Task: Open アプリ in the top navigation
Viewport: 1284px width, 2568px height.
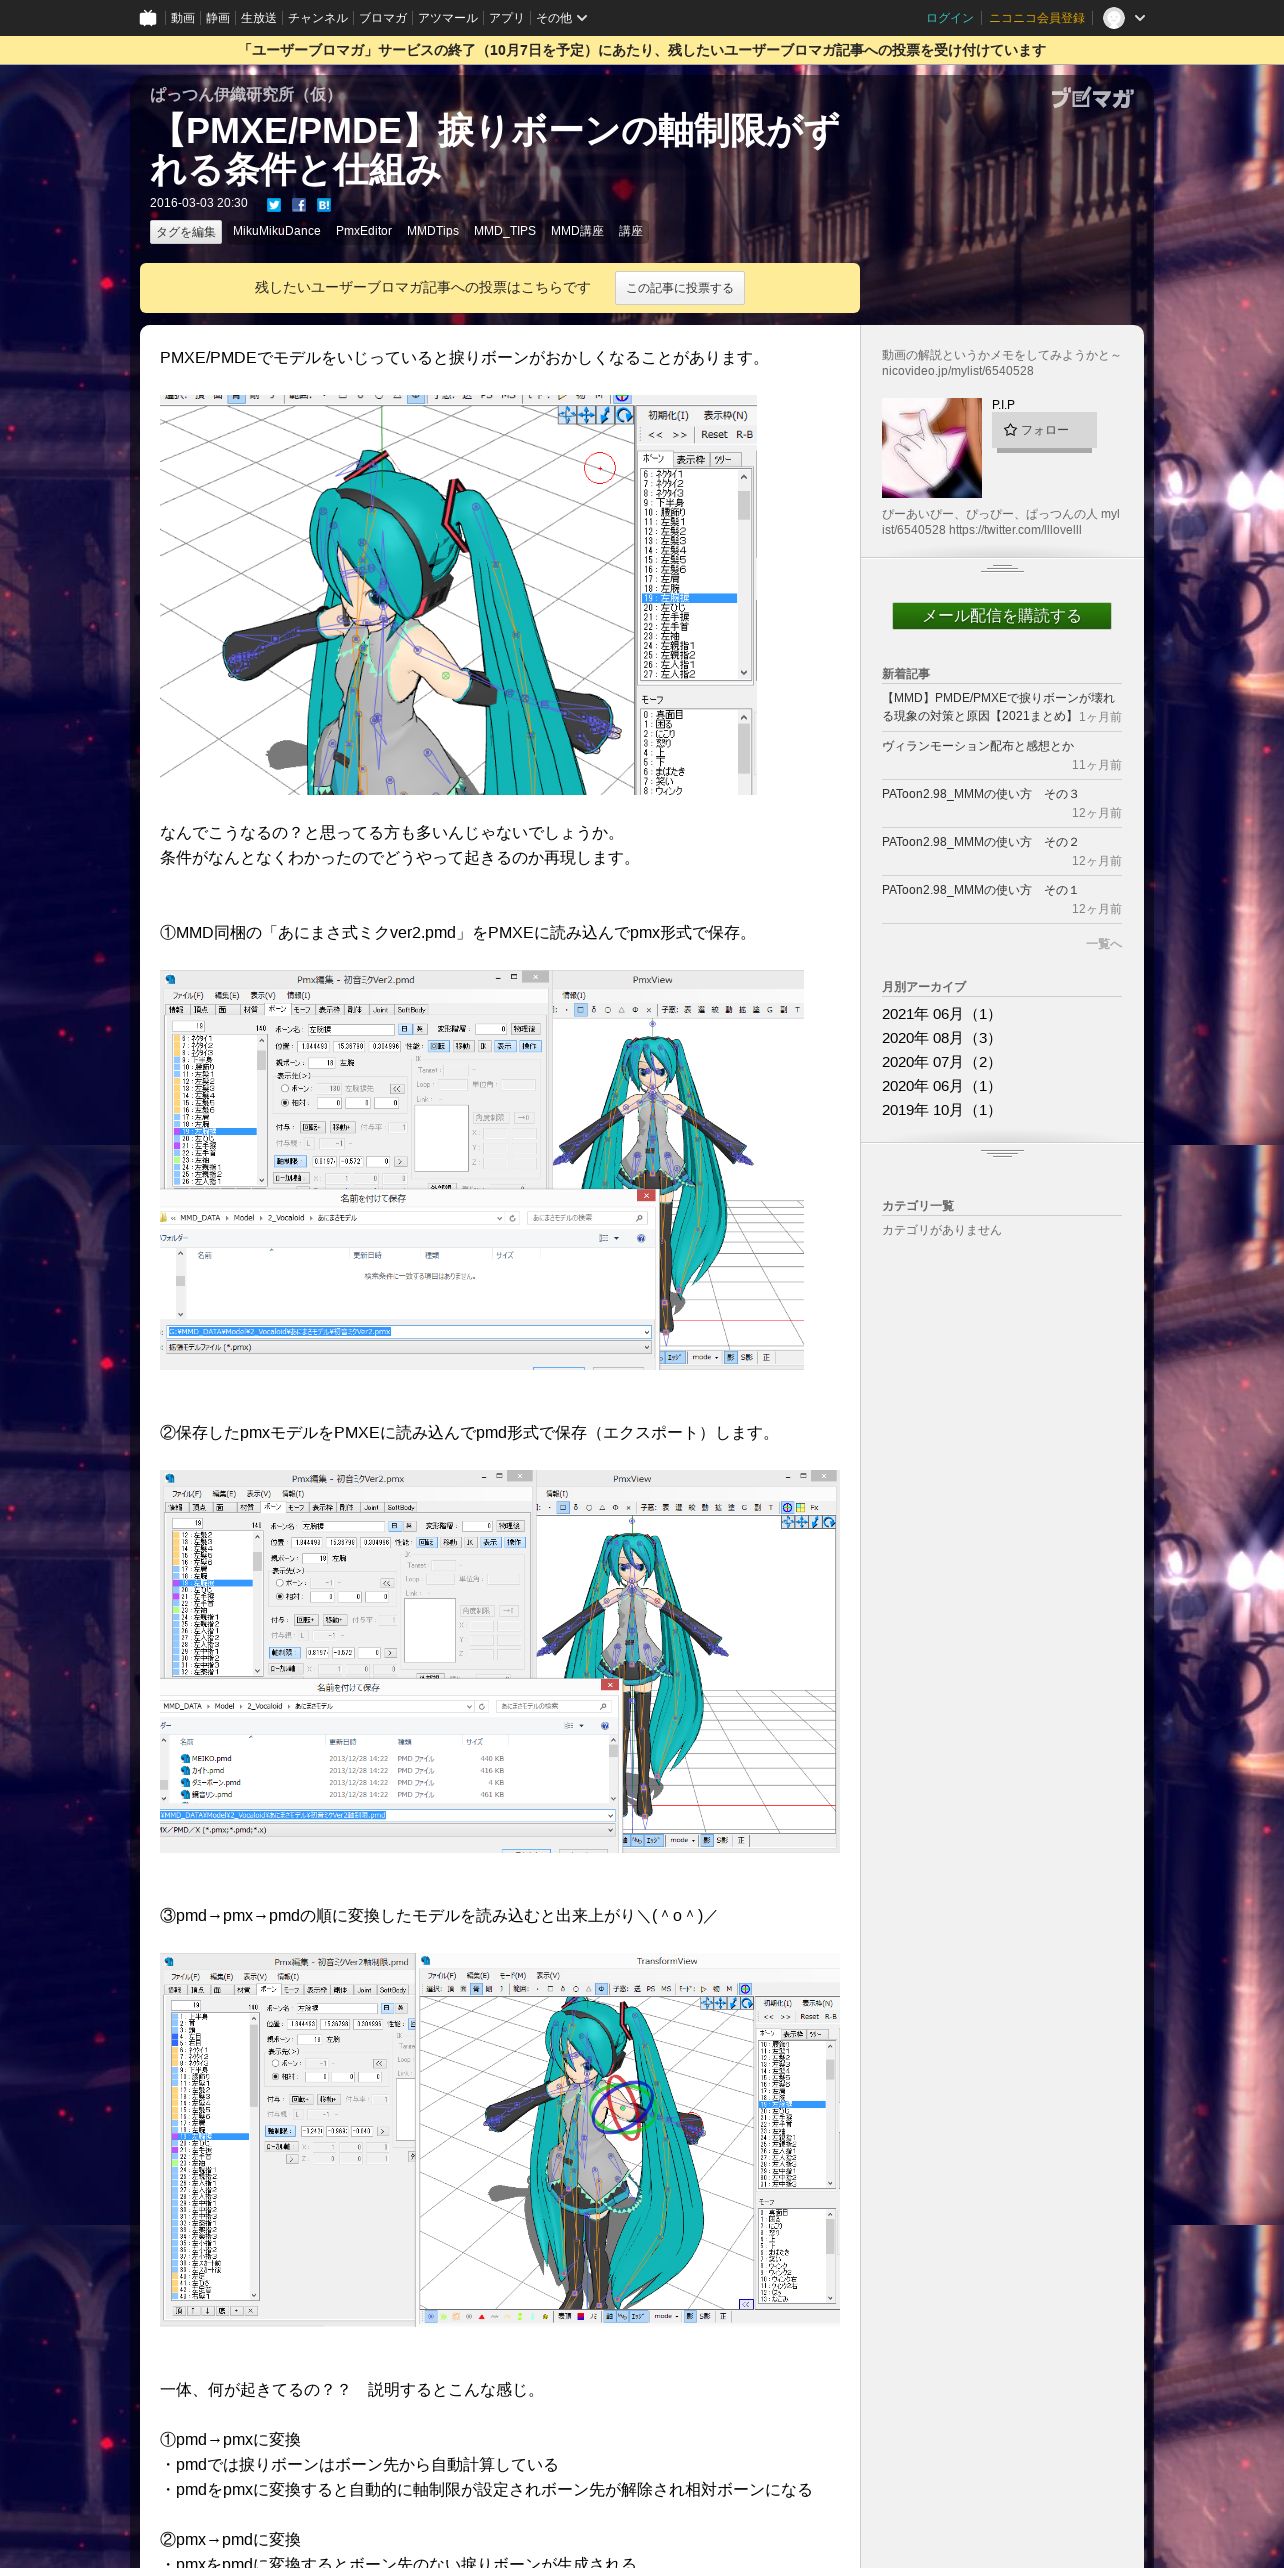Action: coord(507,18)
